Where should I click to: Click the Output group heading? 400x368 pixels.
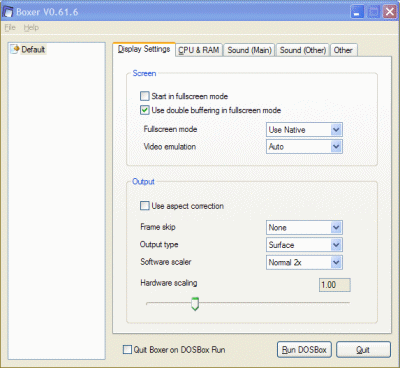click(143, 182)
